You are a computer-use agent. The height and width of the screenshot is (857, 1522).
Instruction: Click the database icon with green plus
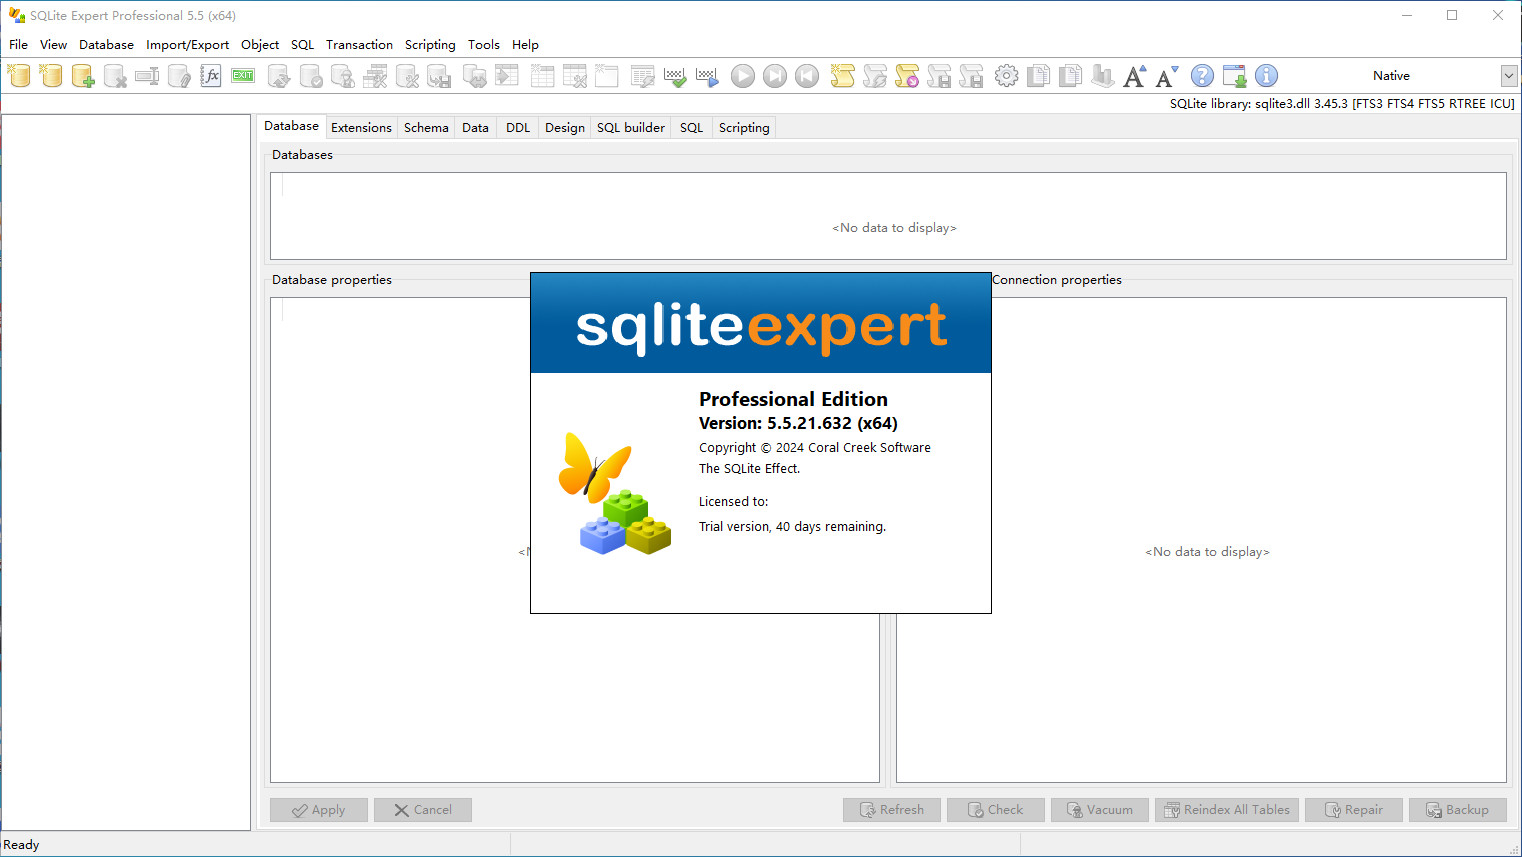pos(83,76)
